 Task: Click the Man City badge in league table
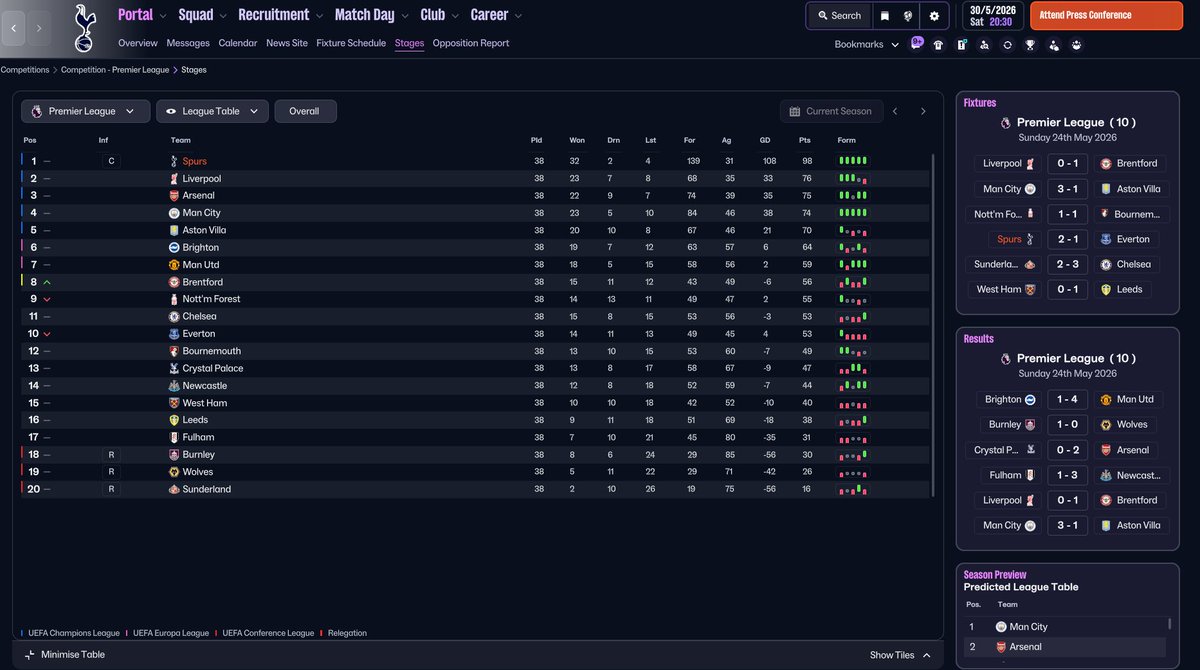pyautogui.click(x=174, y=213)
